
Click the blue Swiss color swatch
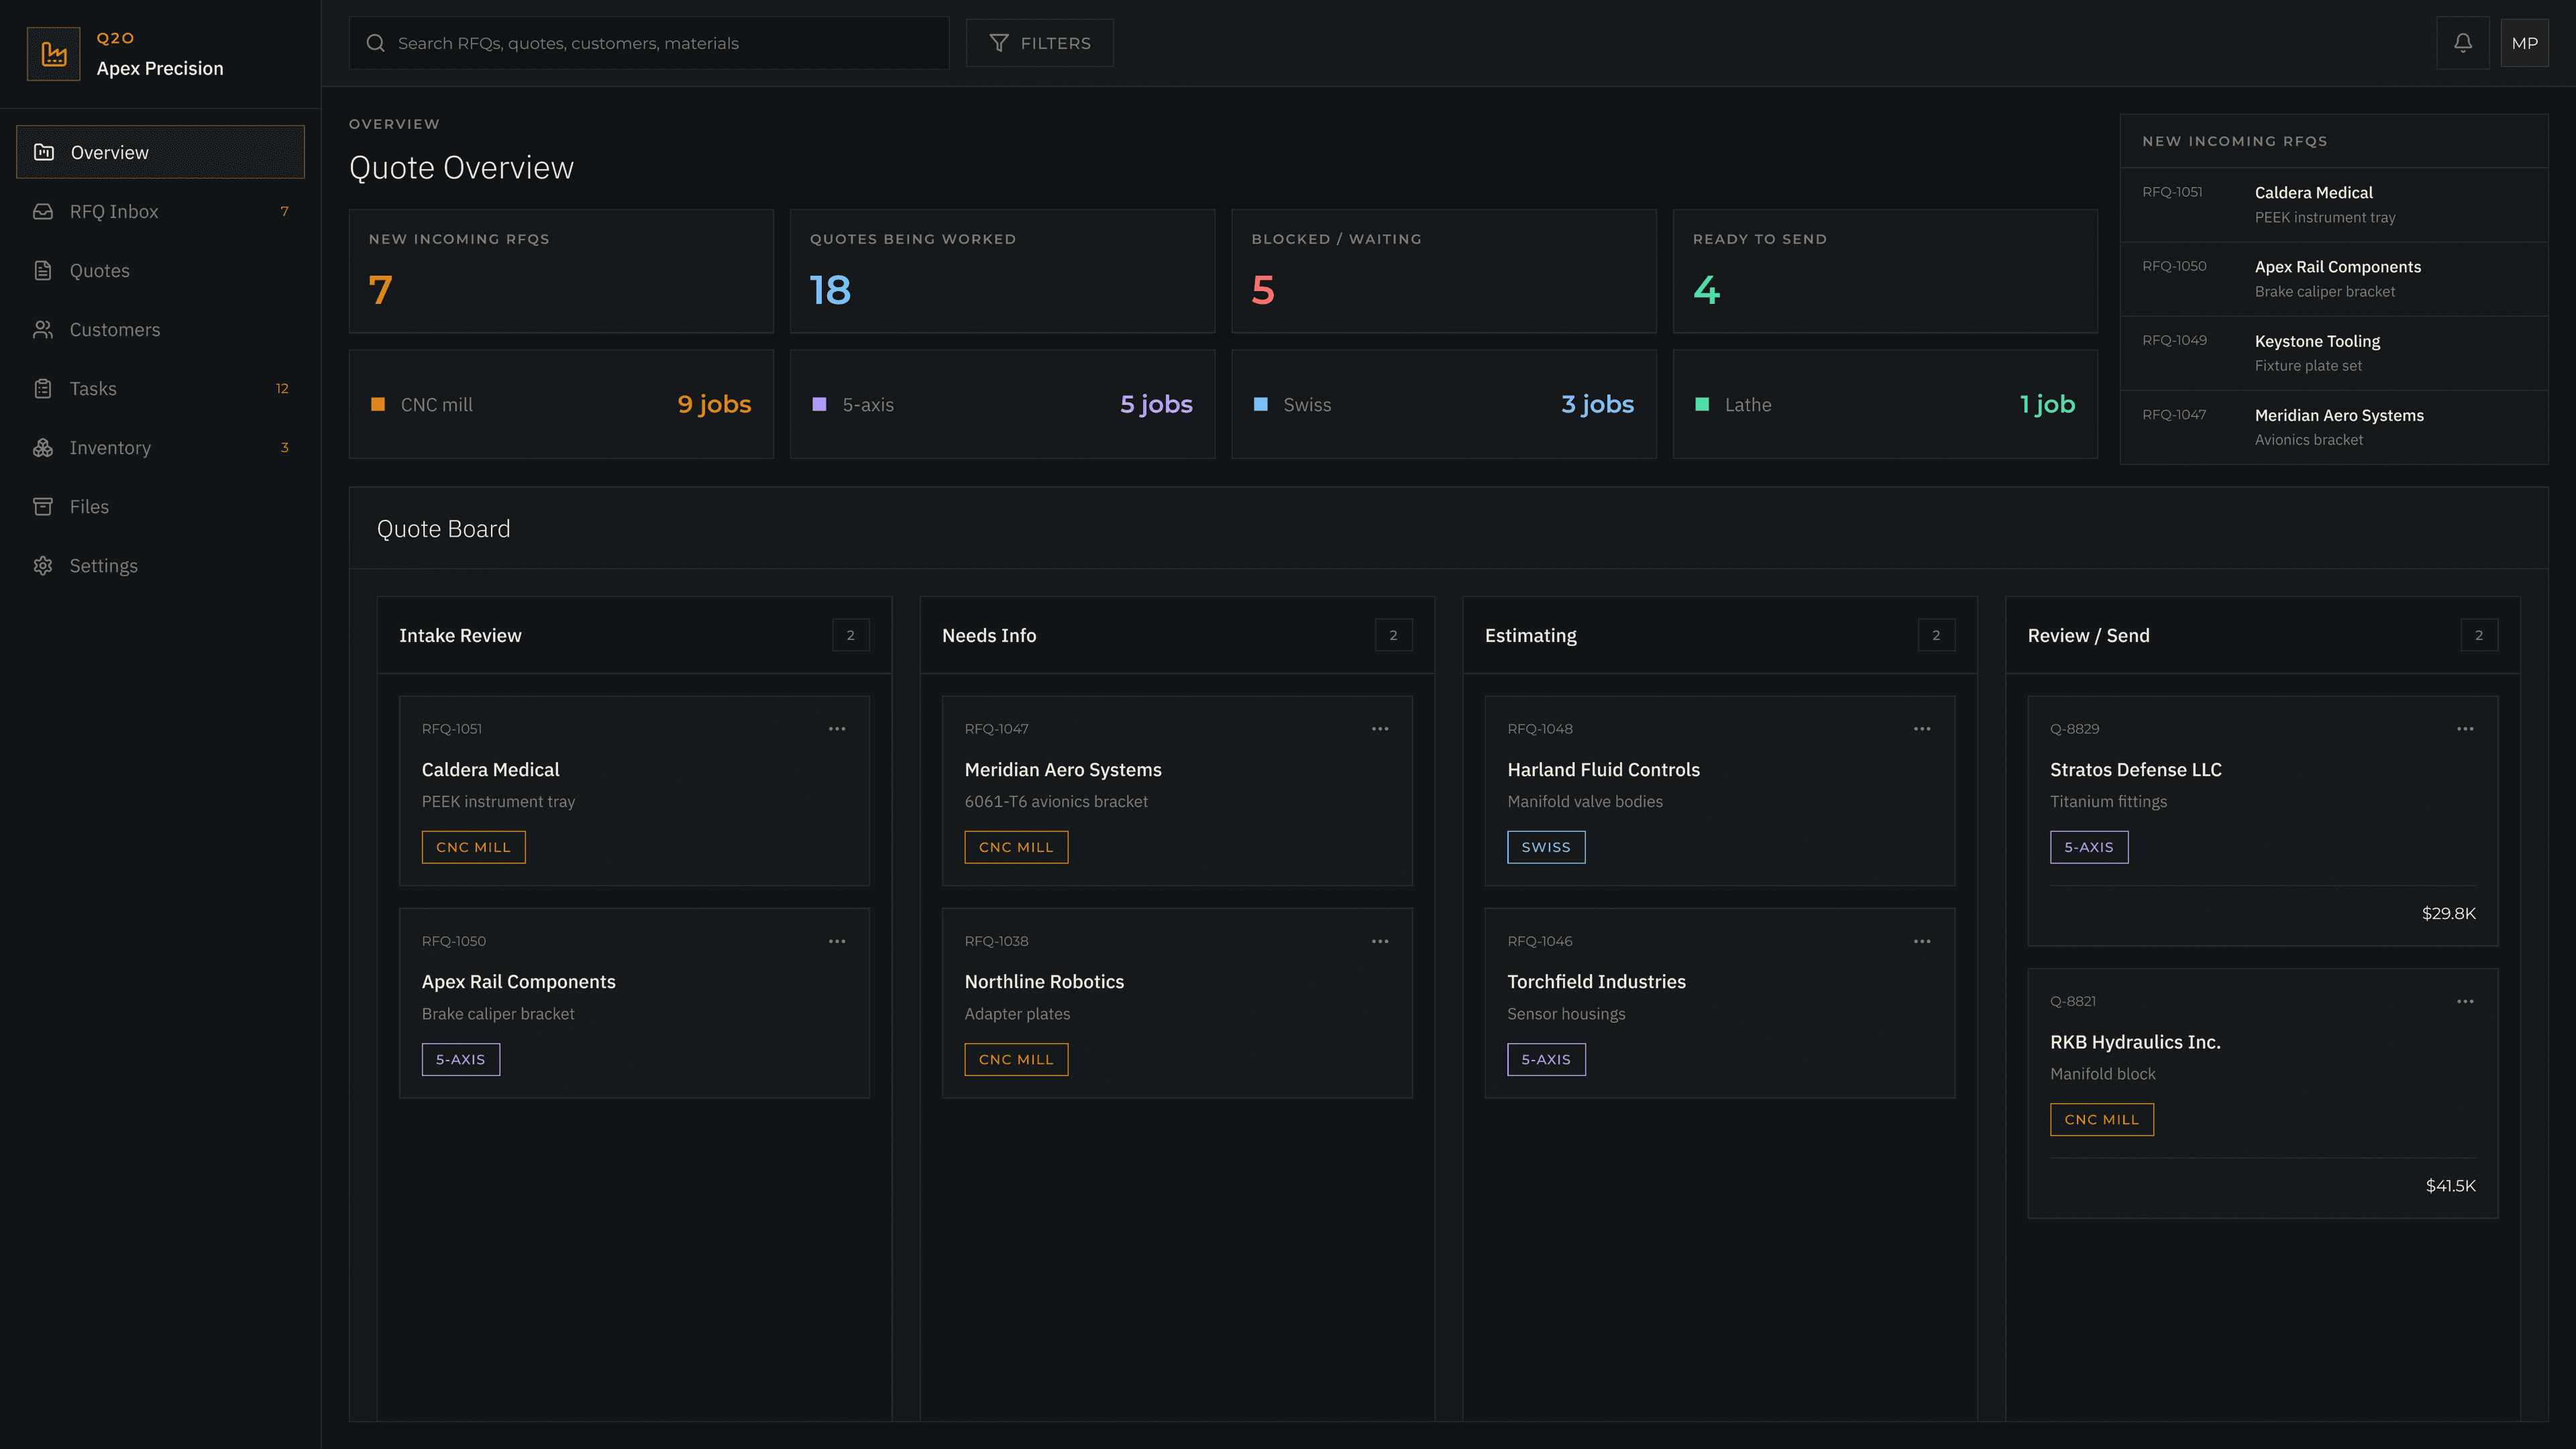pyautogui.click(x=1261, y=404)
